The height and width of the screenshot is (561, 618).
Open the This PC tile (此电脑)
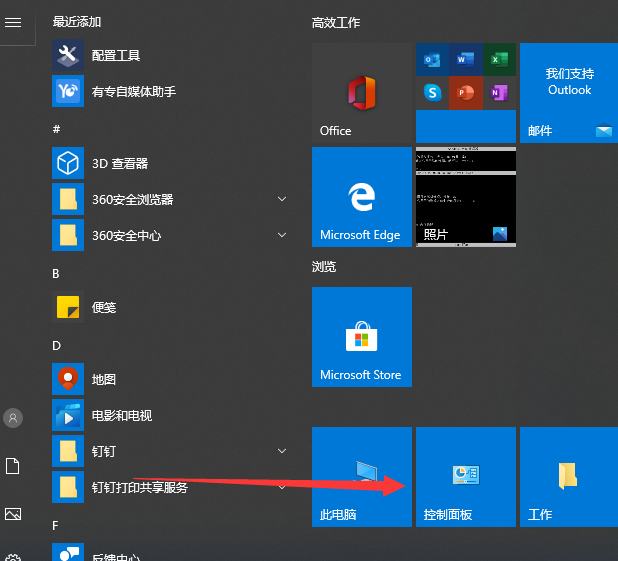point(362,477)
